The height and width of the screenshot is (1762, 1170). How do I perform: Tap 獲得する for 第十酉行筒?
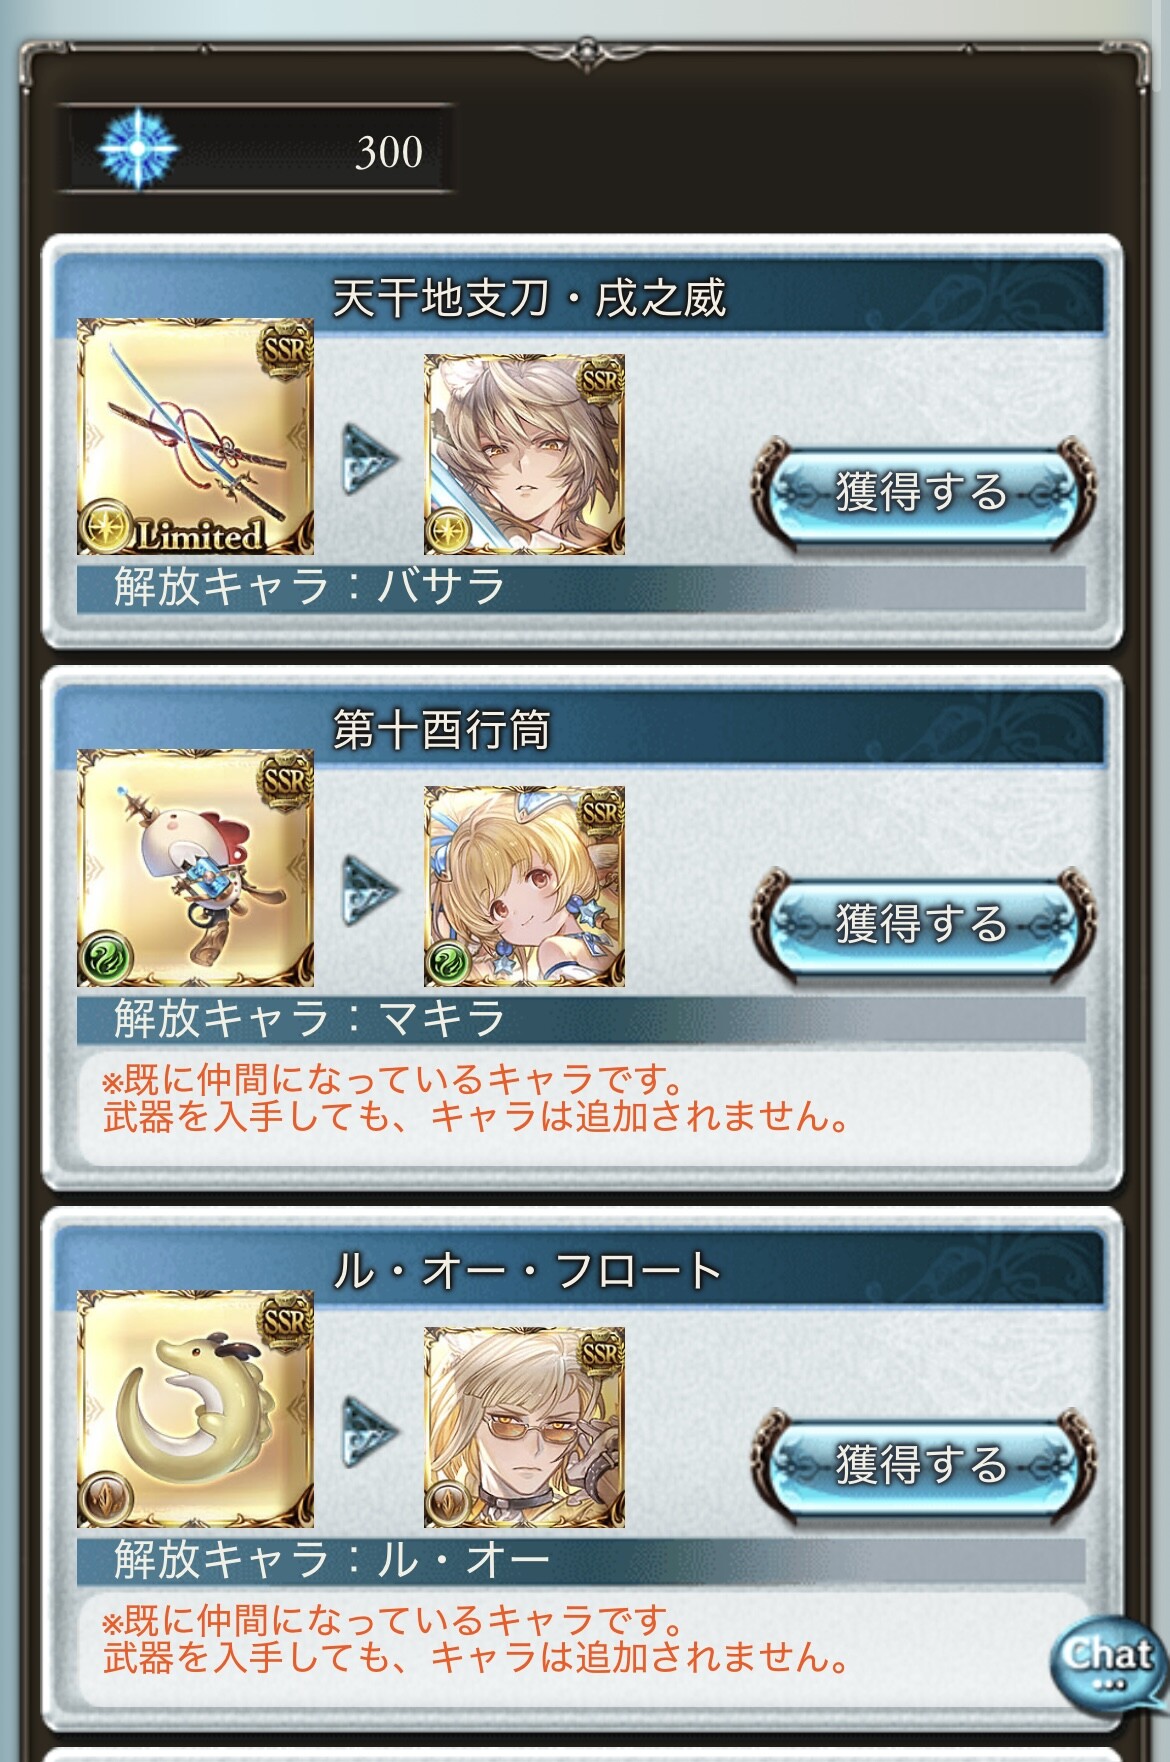[920, 923]
